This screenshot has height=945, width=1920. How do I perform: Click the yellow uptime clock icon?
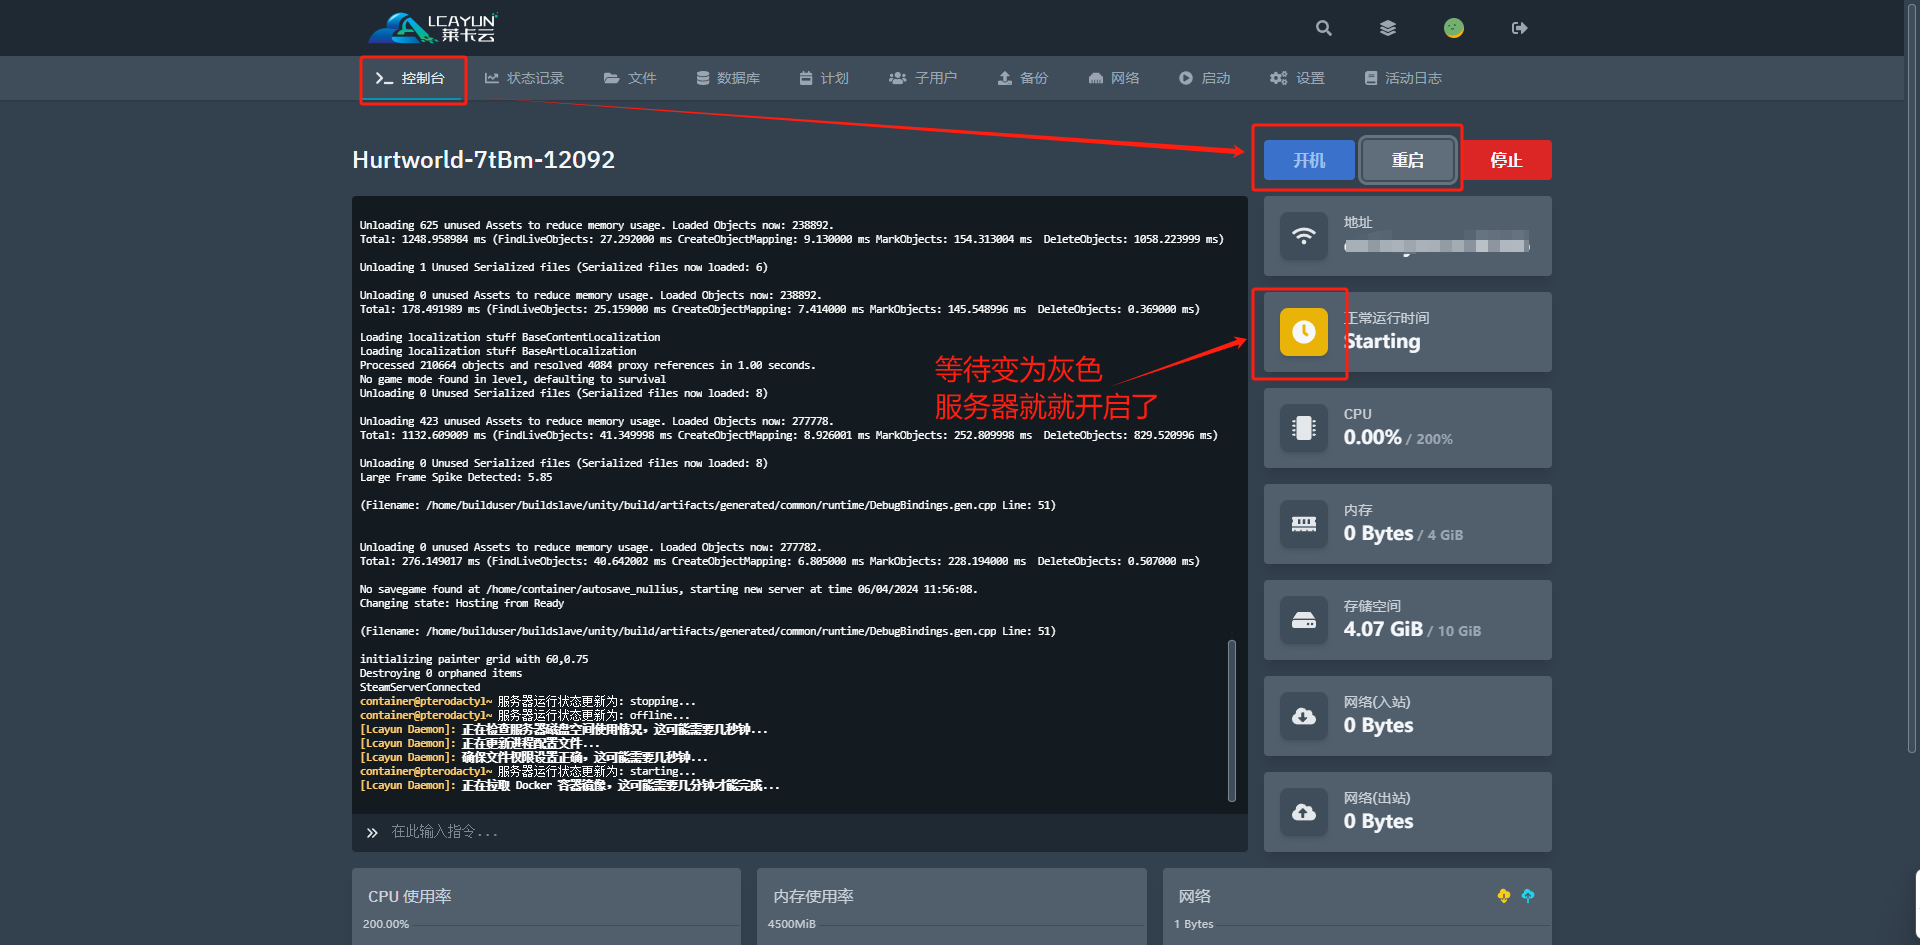point(1304,332)
